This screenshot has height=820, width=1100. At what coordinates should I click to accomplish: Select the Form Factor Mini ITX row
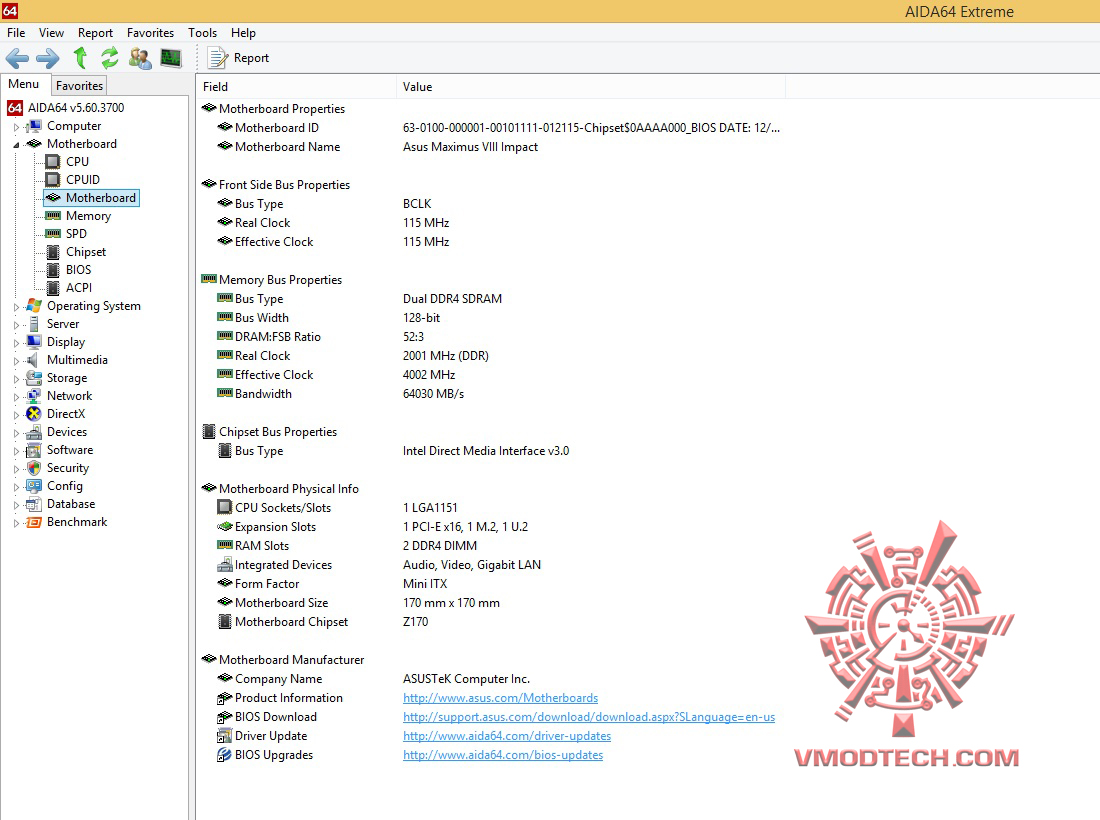pyautogui.click(x=491, y=584)
